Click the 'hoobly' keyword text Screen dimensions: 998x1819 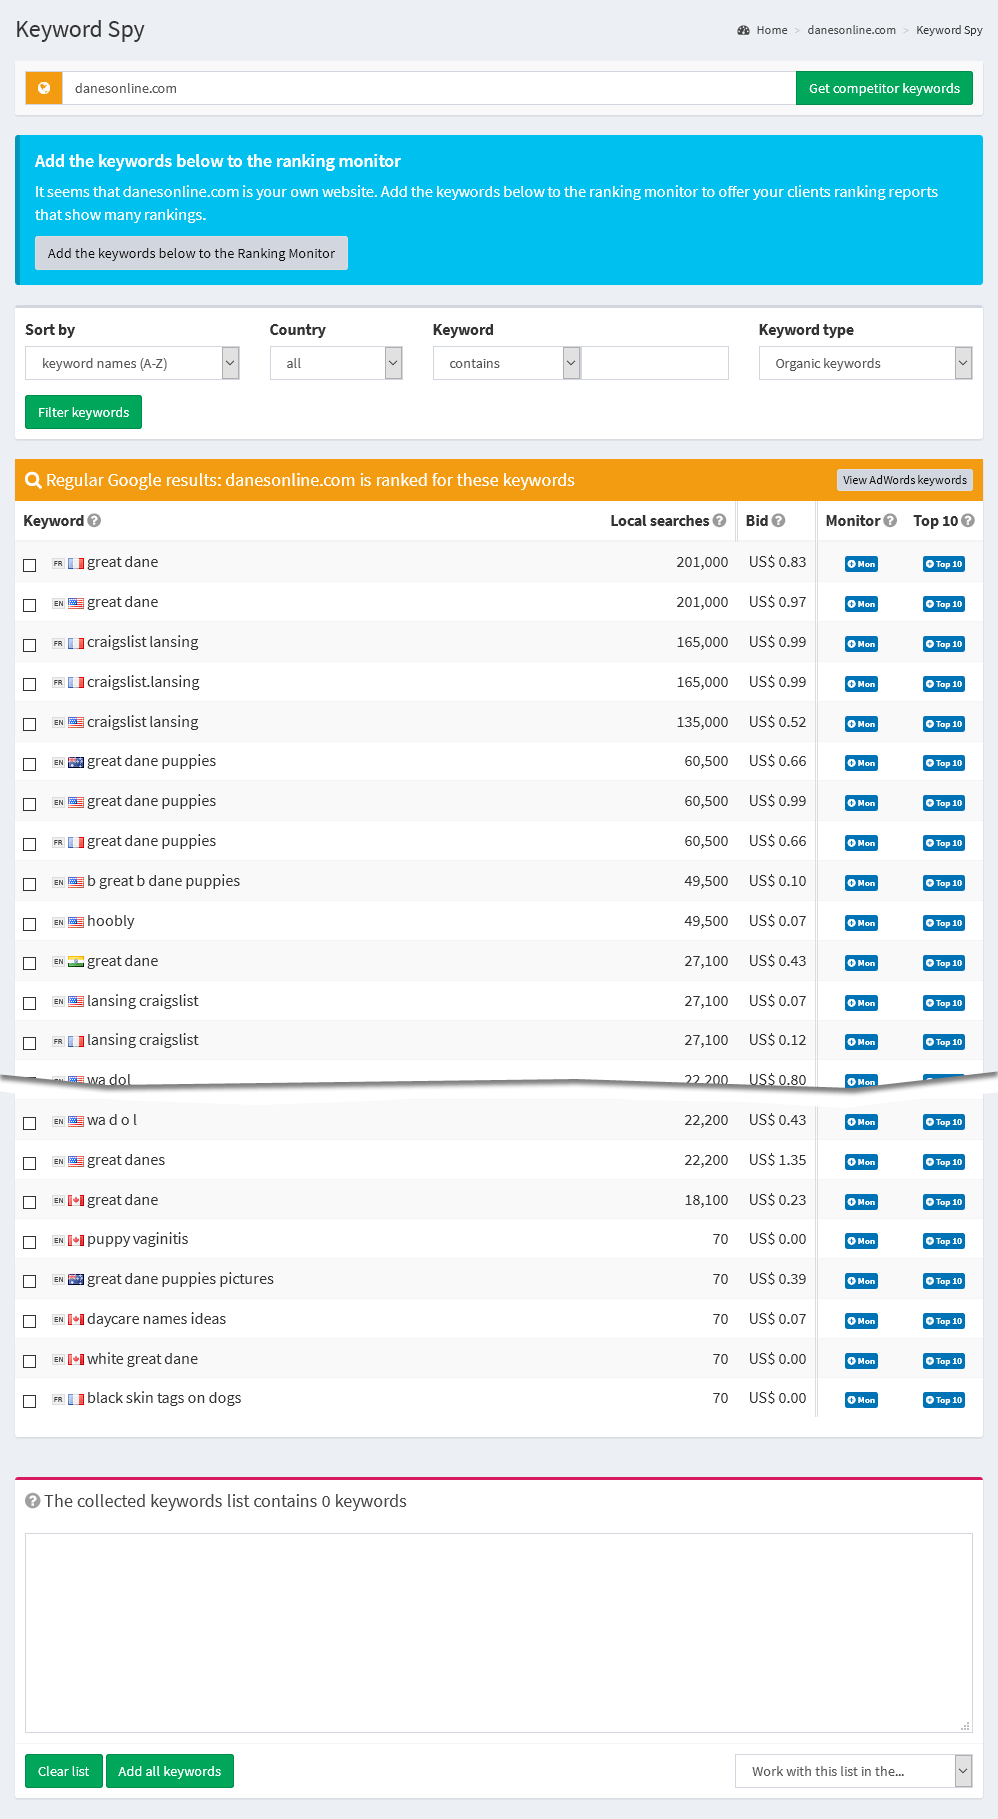(110, 921)
